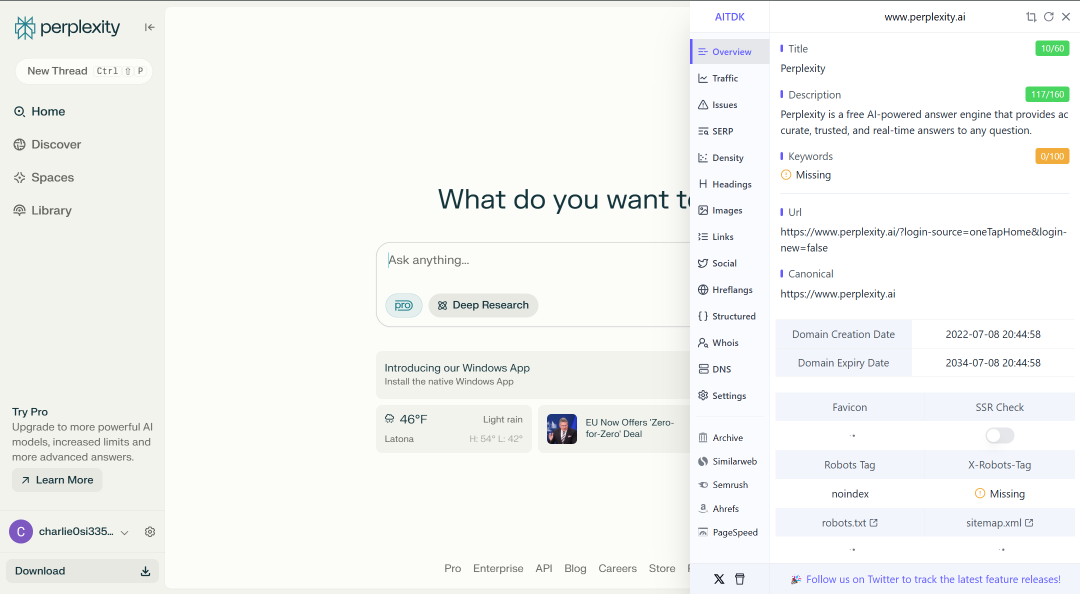This screenshot has width=1080, height=594.
Task: Open PageSpeed external tool
Action: 729,533
